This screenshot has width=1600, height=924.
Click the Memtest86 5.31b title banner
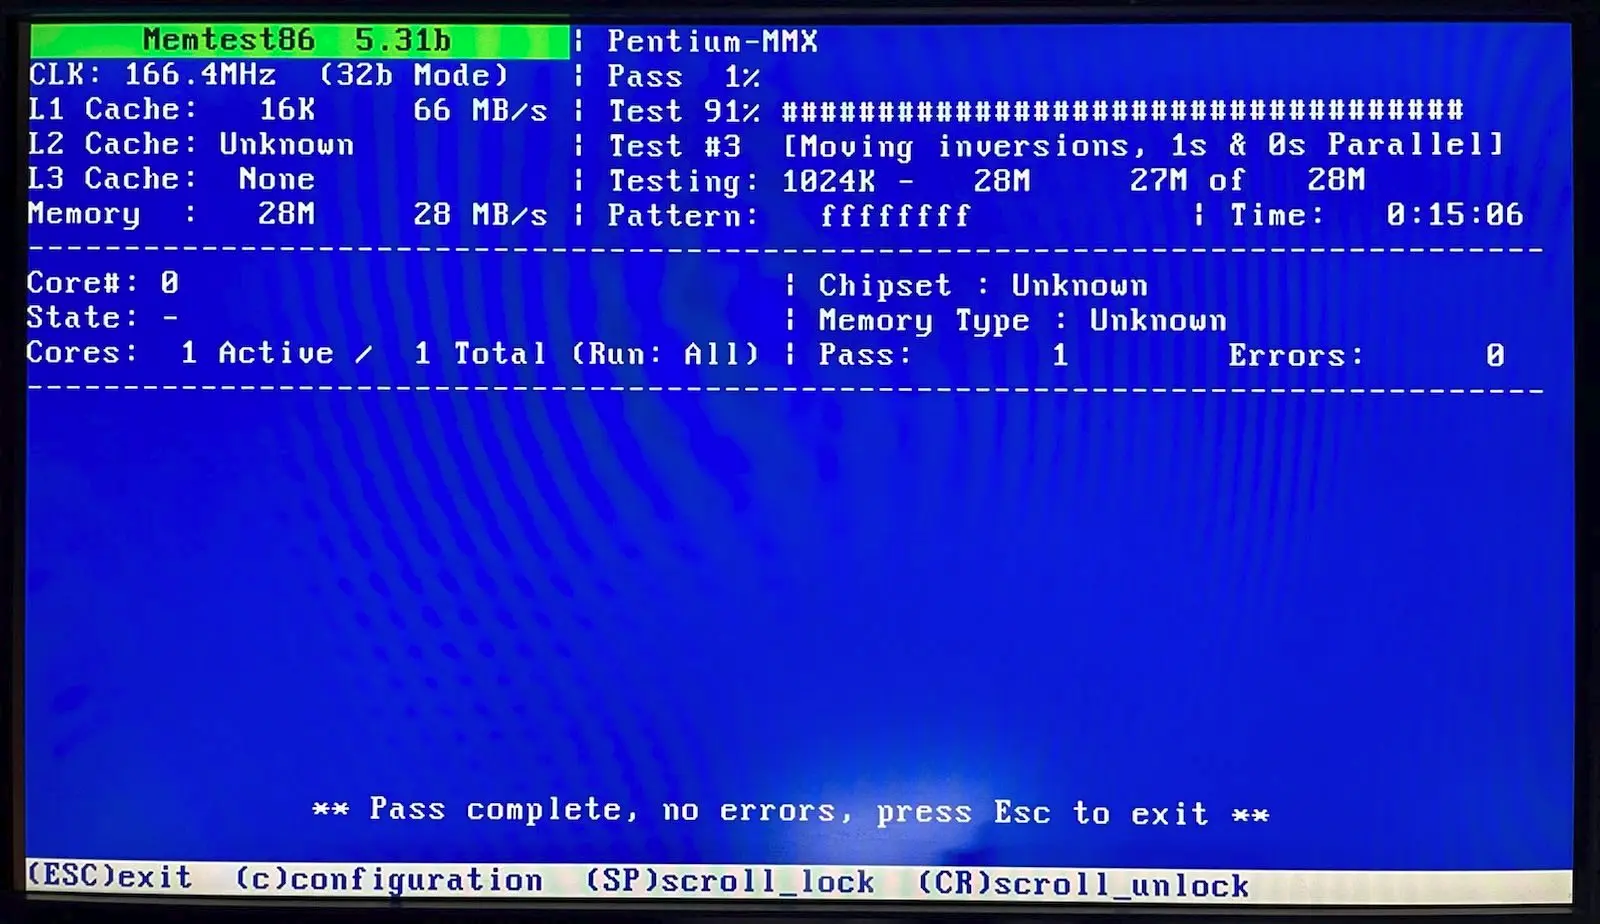(299, 40)
